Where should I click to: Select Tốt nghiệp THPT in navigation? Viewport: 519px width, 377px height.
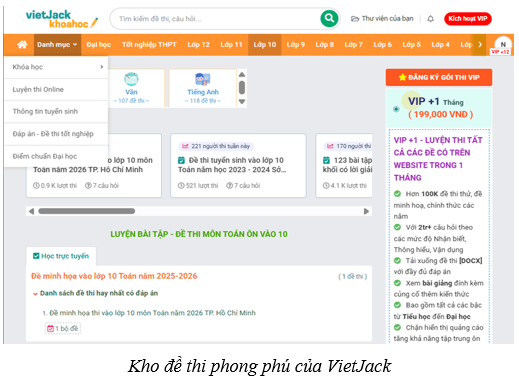pyautogui.click(x=149, y=44)
